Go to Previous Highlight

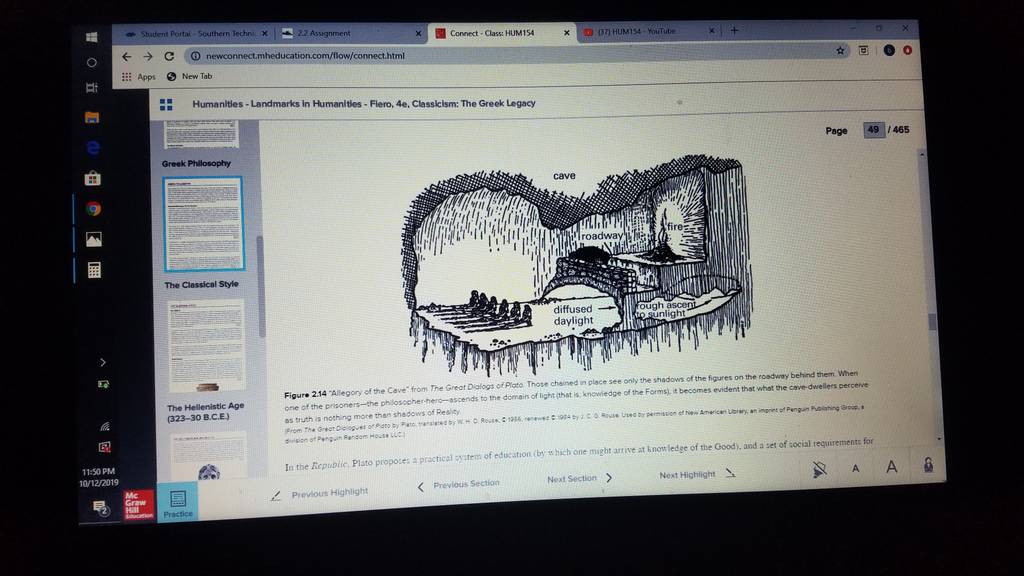(321, 494)
